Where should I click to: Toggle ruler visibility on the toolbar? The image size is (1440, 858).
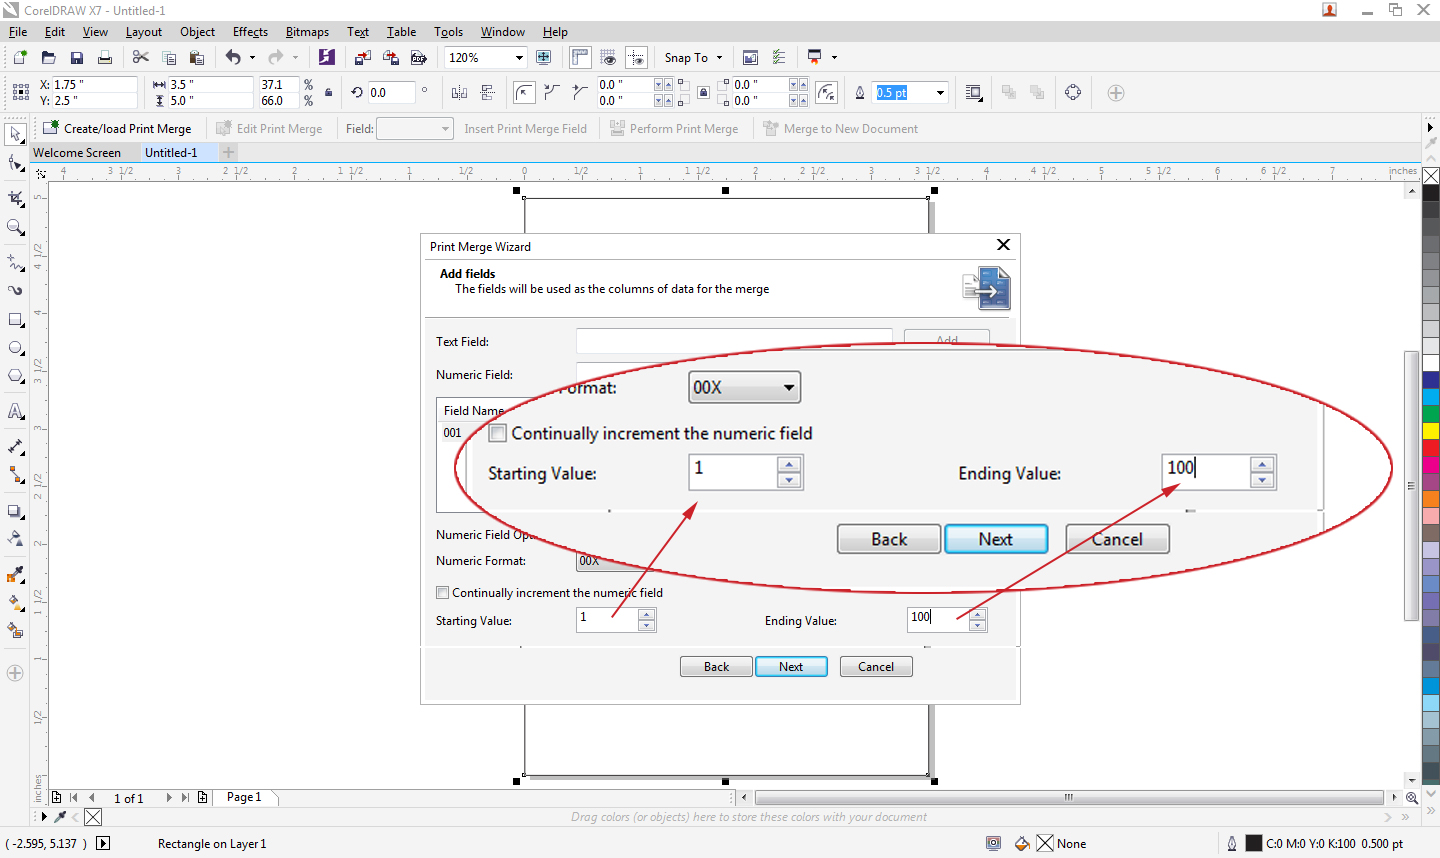click(579, 57)
